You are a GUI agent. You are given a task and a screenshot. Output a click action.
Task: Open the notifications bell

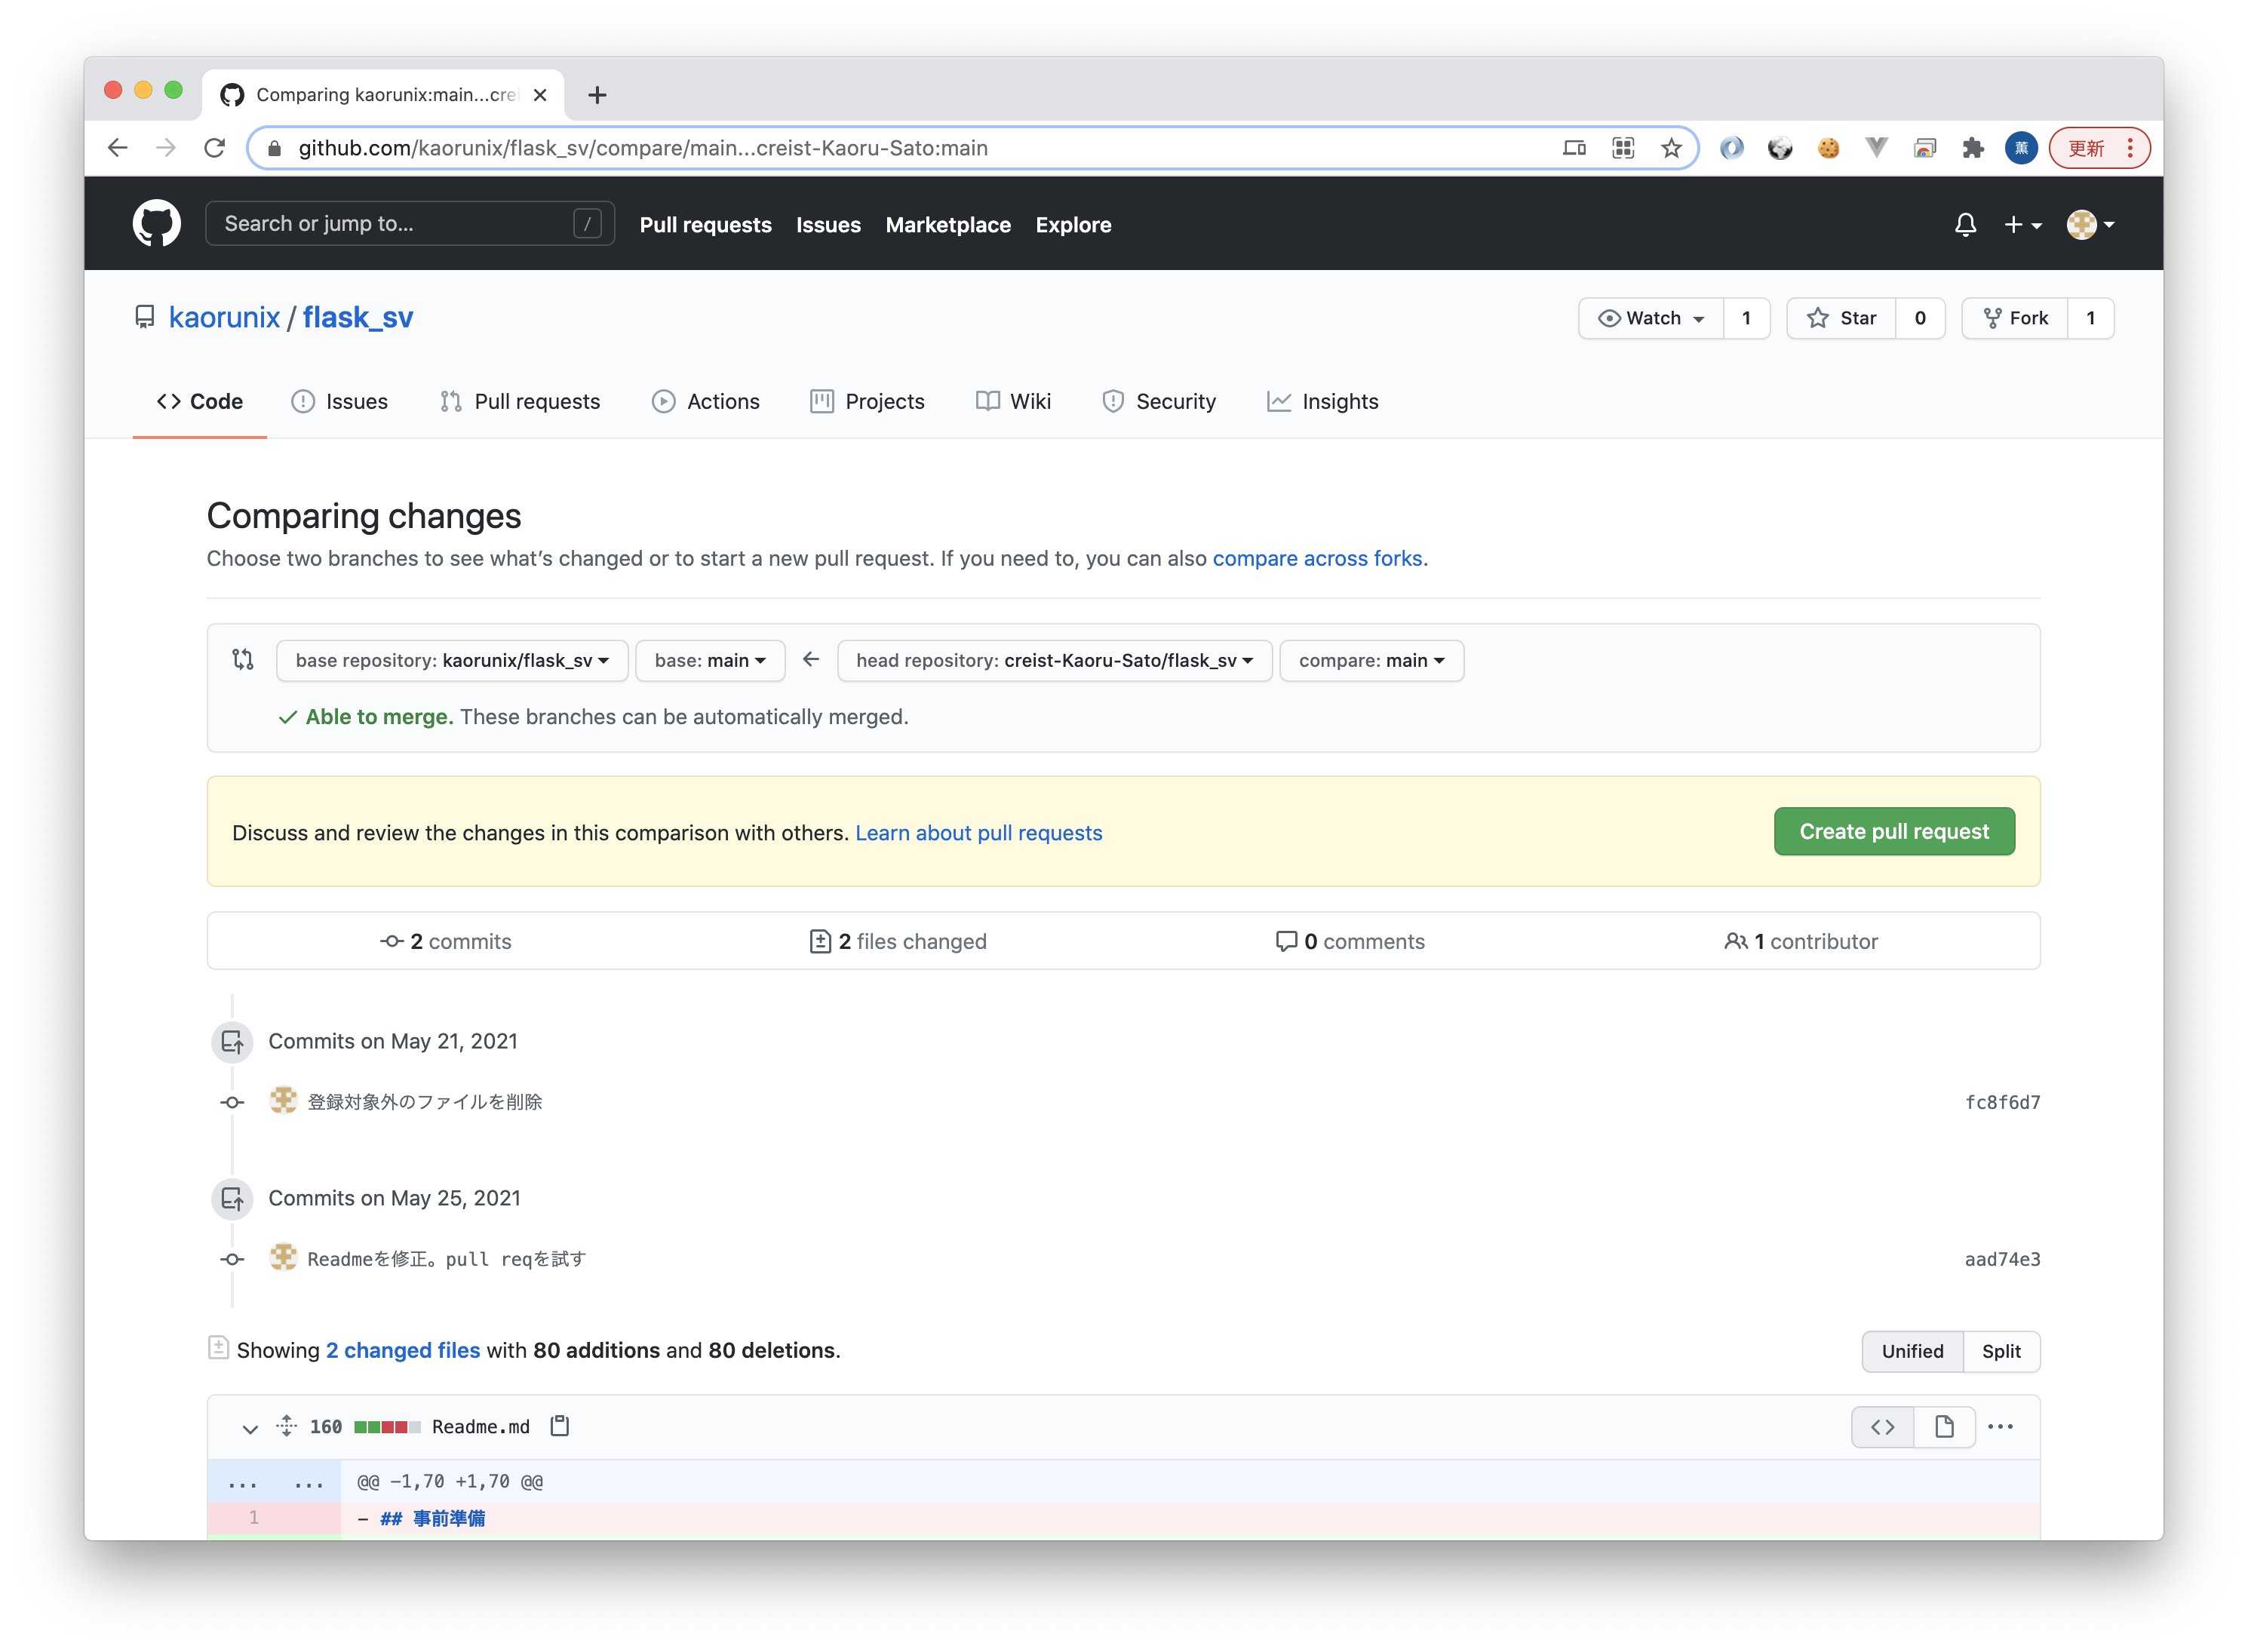click(x=1965, y=224)
